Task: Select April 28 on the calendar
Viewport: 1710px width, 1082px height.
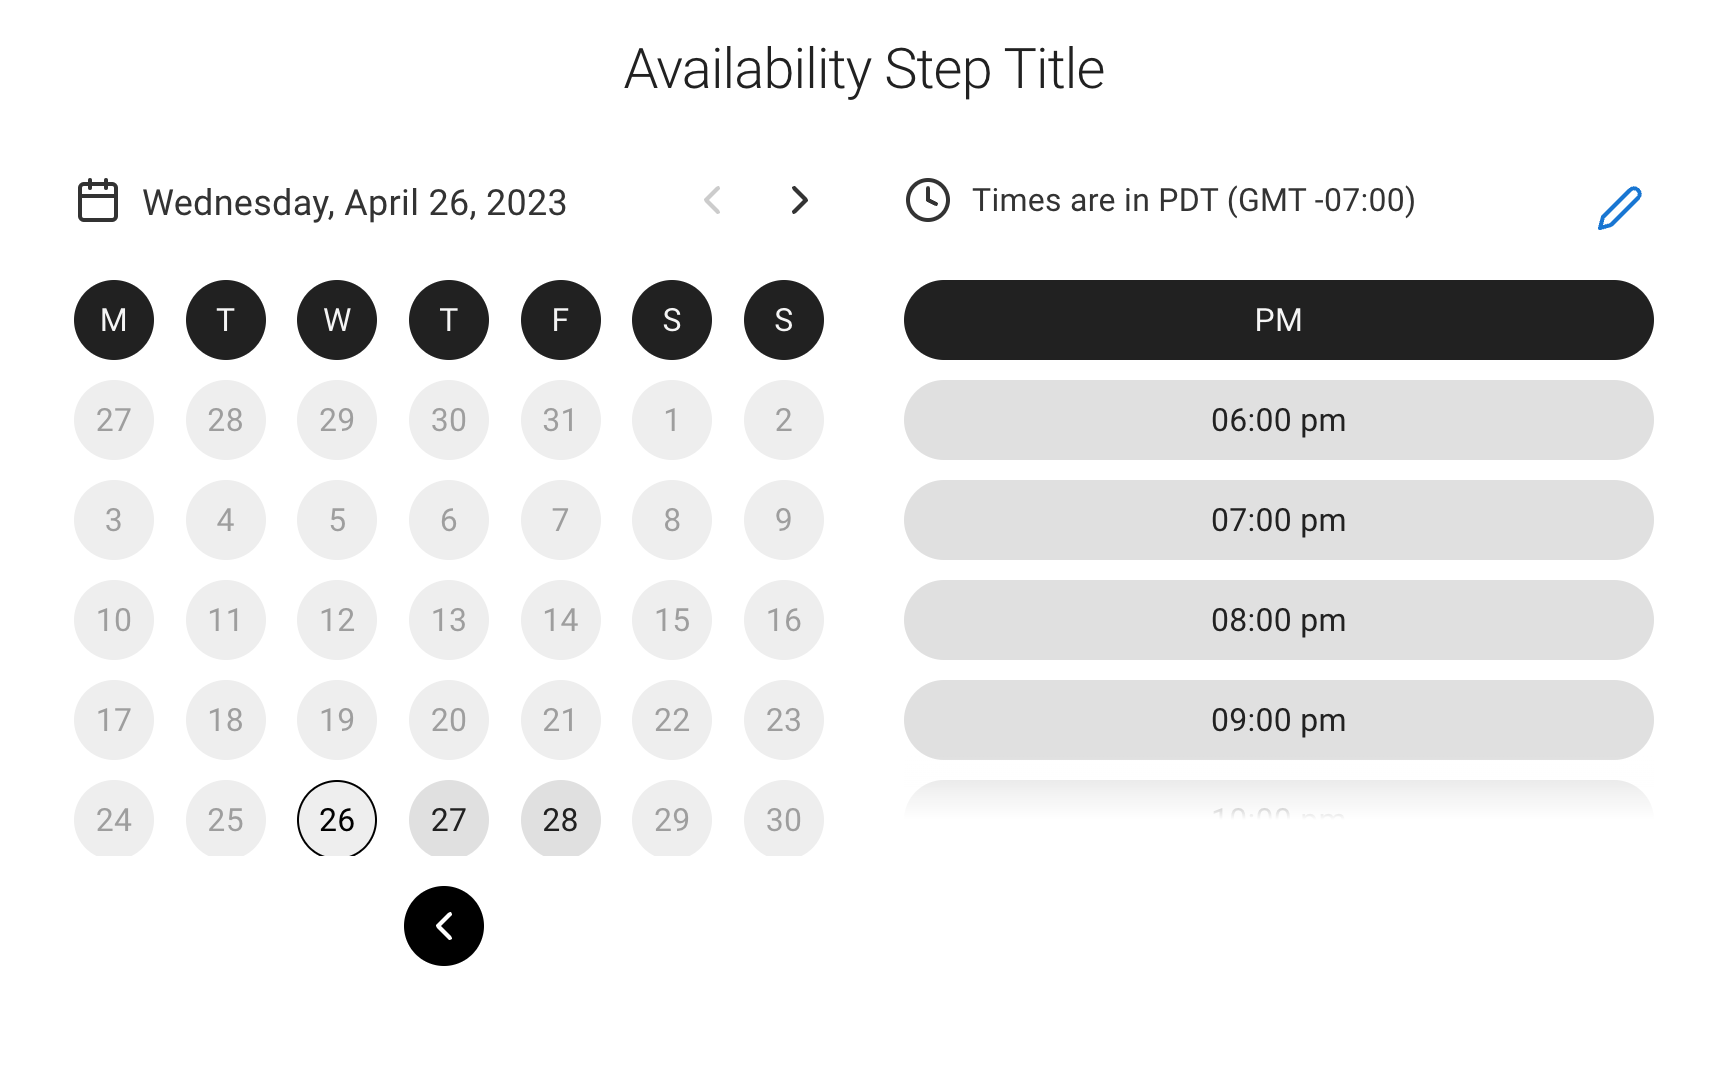Action: pos(561,819)
